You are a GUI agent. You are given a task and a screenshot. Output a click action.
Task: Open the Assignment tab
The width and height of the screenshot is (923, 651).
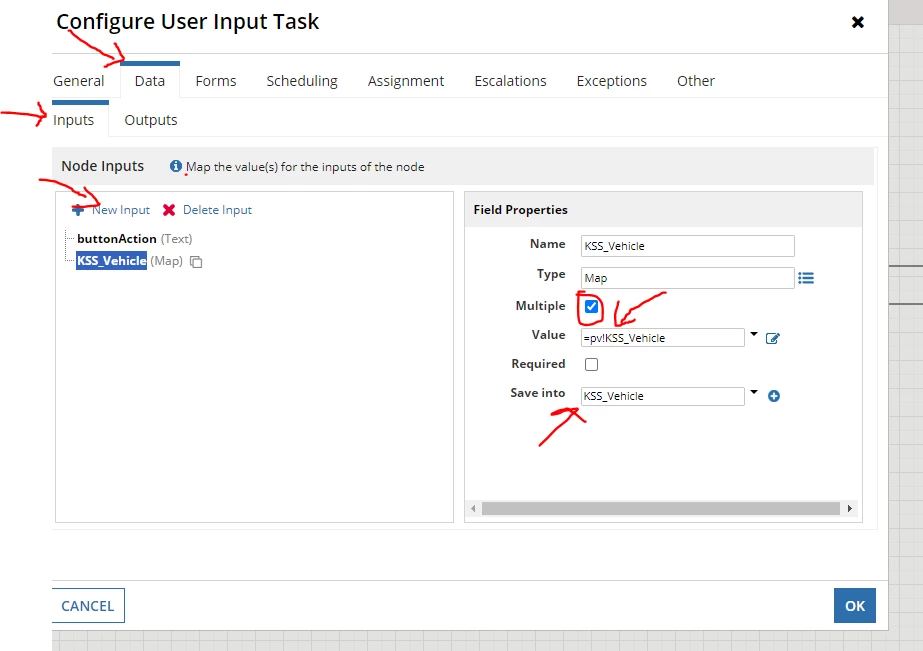tap(406, 81)
